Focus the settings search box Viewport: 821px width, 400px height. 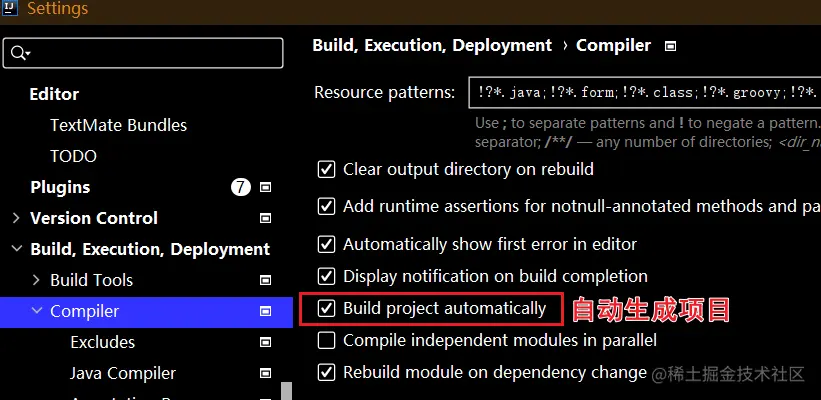(150, 53)
